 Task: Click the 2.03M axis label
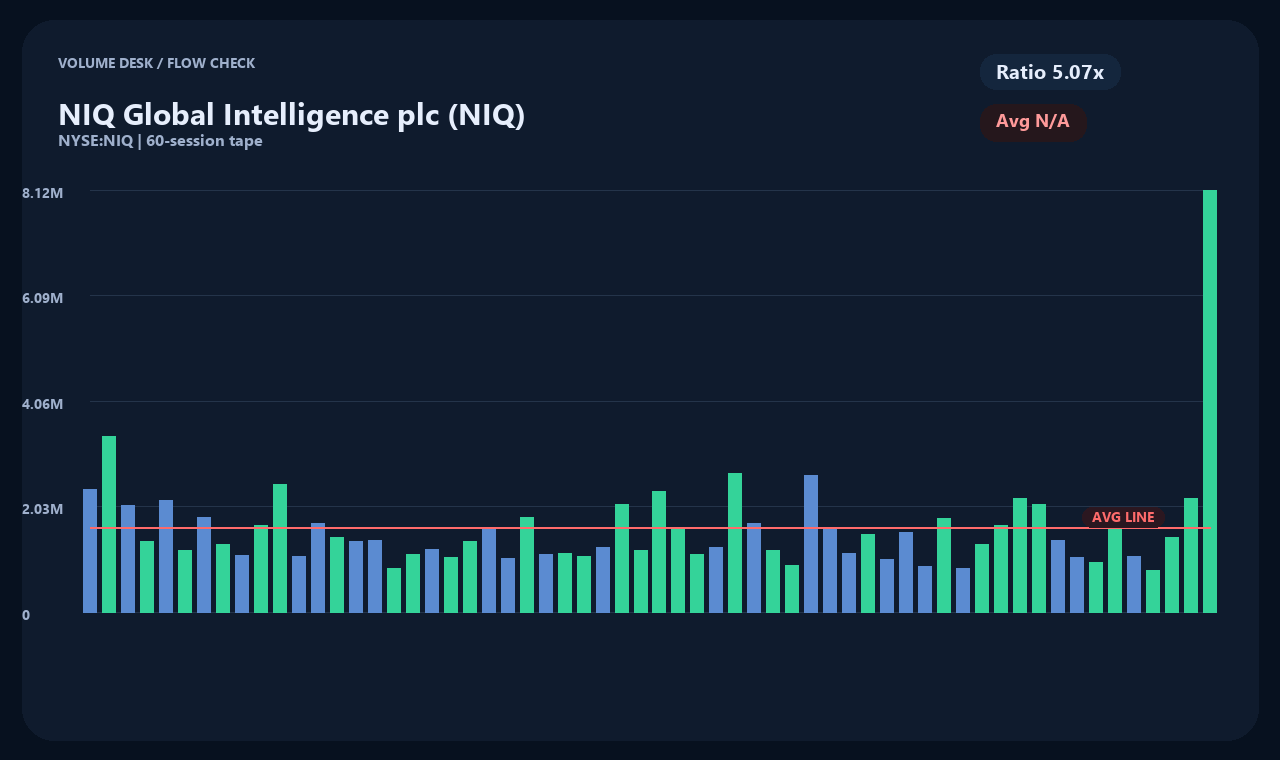43,509
